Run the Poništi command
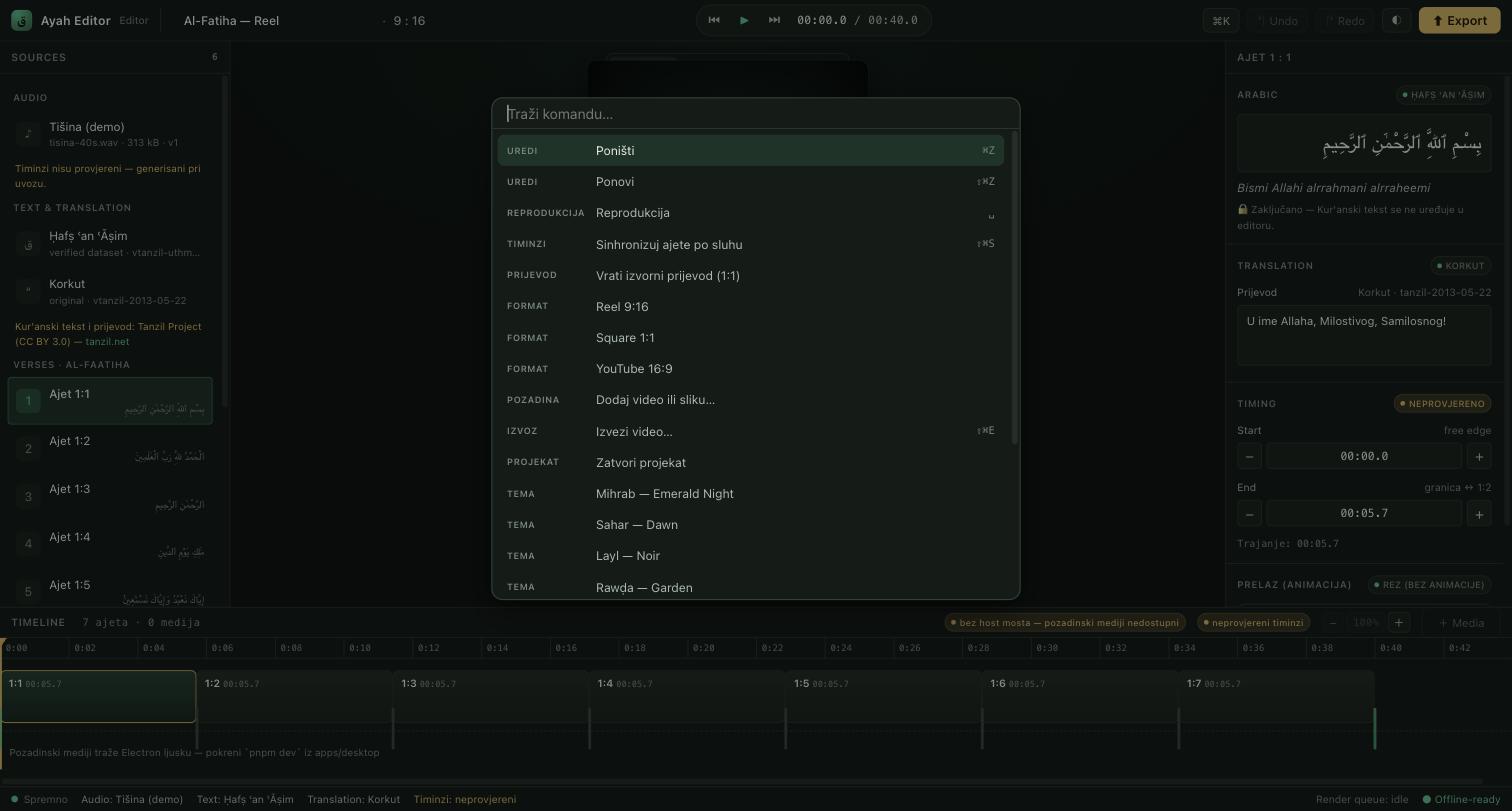Screen dimensions: 1512x811 [750, 150]
